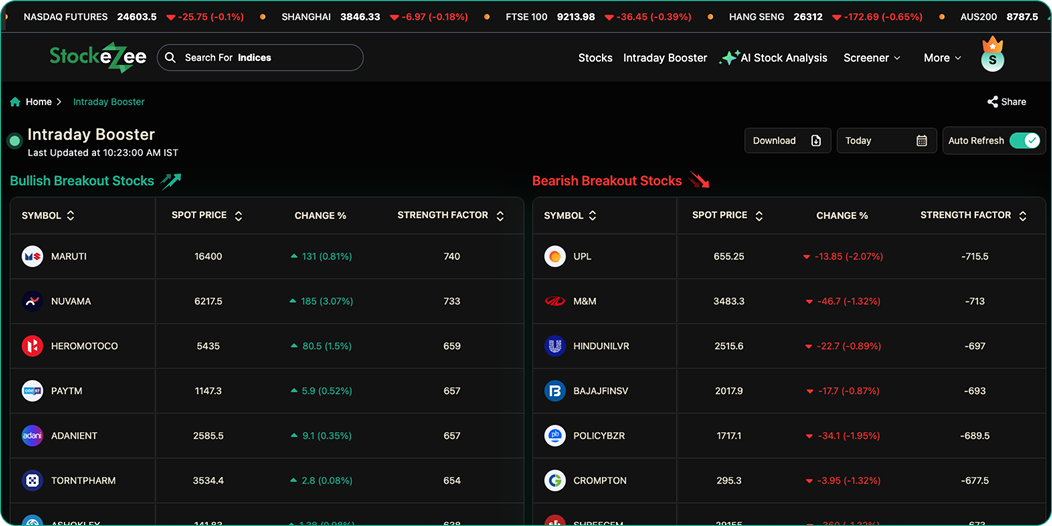Image resolution: width=1052 pixels, height=526 pixels.
Task: Click the Home breadcrumb house icon
Action: pyautogui.click(x=15, y=102)
